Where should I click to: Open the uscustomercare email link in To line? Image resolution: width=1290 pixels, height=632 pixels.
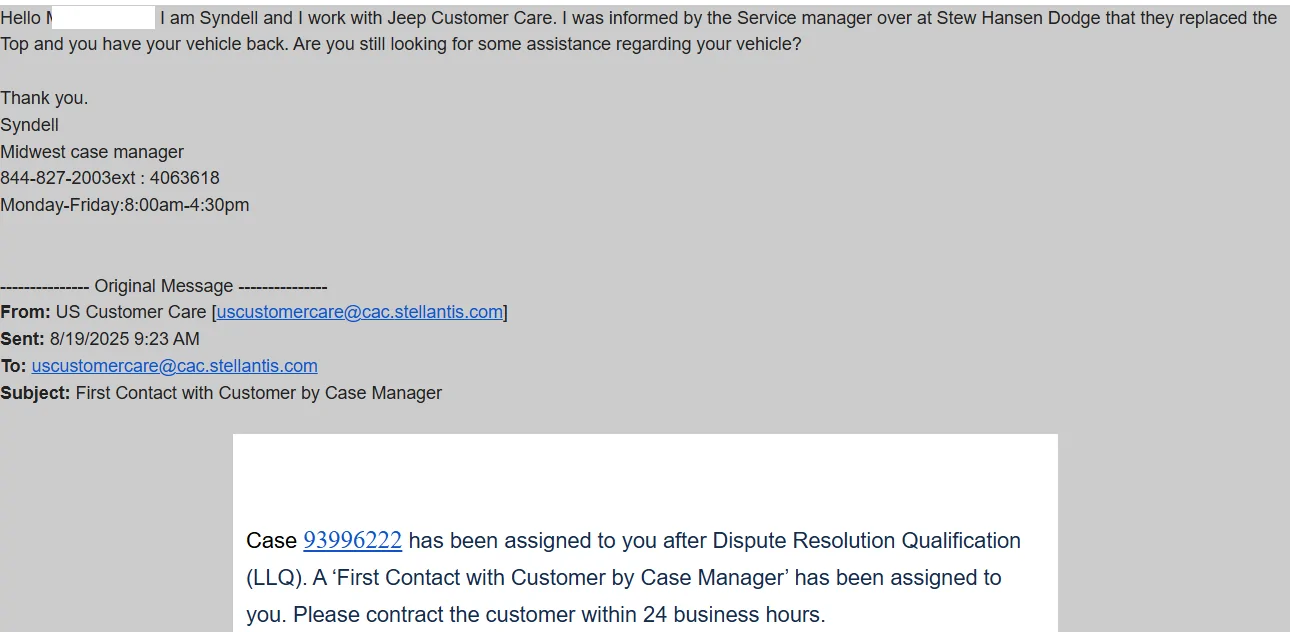[x=175, y=366]
